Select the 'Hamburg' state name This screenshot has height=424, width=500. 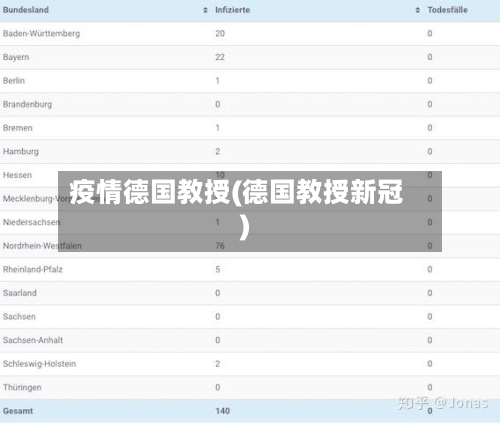tap(21, 152)
